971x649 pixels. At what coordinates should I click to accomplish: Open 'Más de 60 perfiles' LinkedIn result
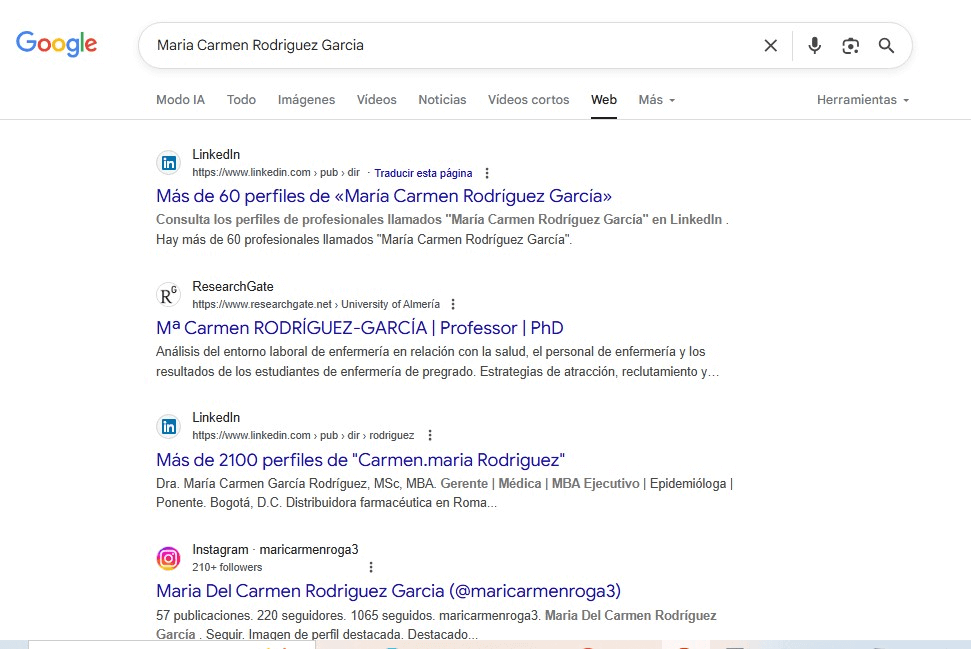coord(384,196)
